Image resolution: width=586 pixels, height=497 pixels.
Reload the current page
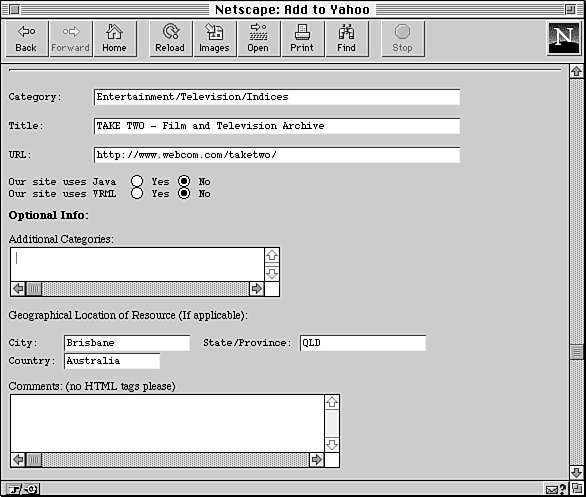tap(171, 39)
